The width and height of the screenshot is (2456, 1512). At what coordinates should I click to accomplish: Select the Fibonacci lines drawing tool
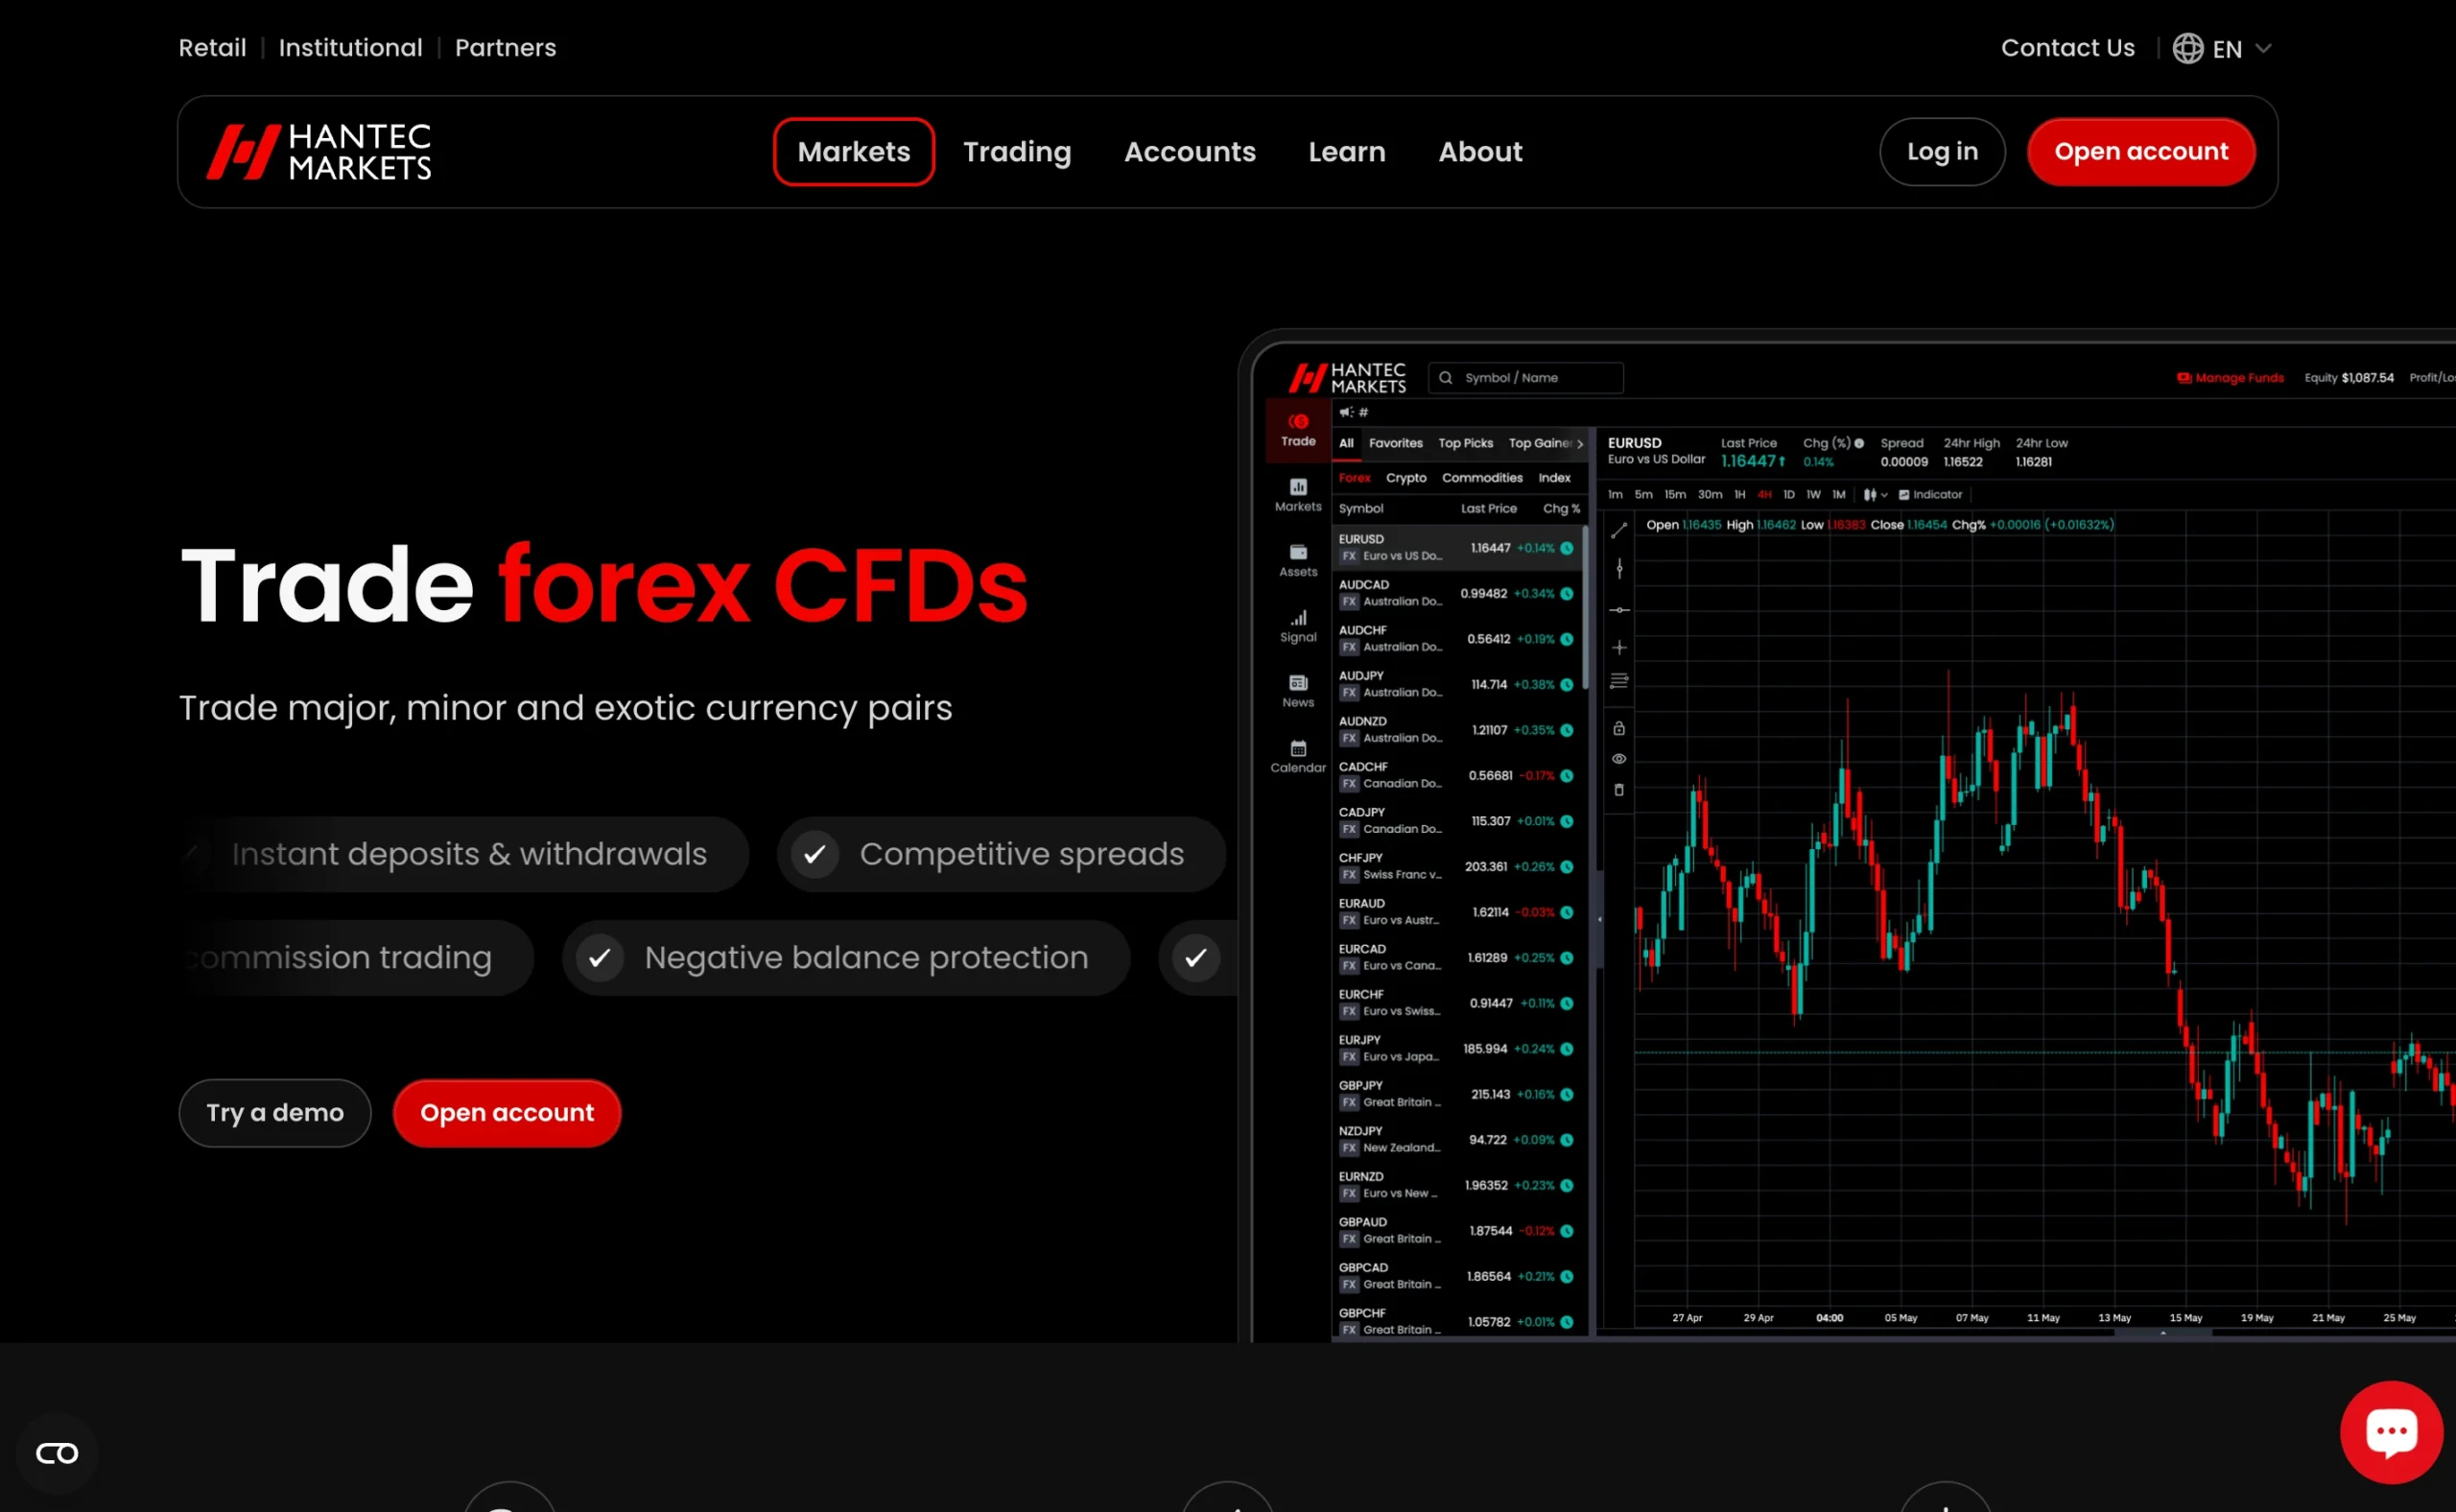(x=1619, y=681)
